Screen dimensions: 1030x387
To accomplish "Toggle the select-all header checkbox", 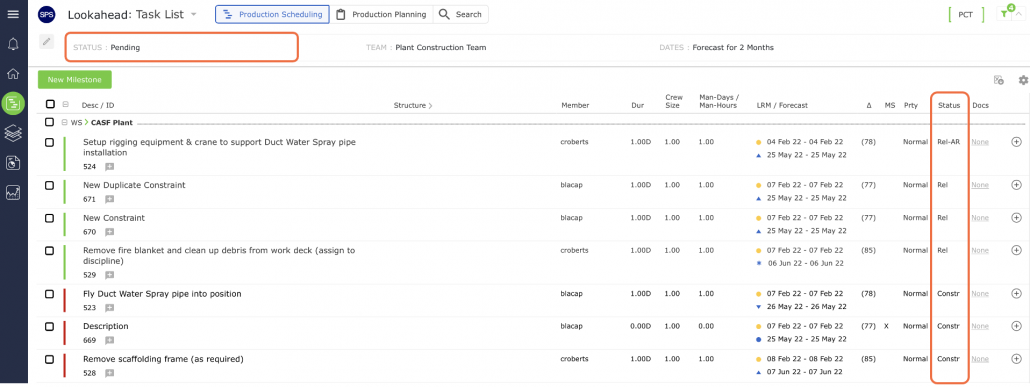I will coord(50,104).
